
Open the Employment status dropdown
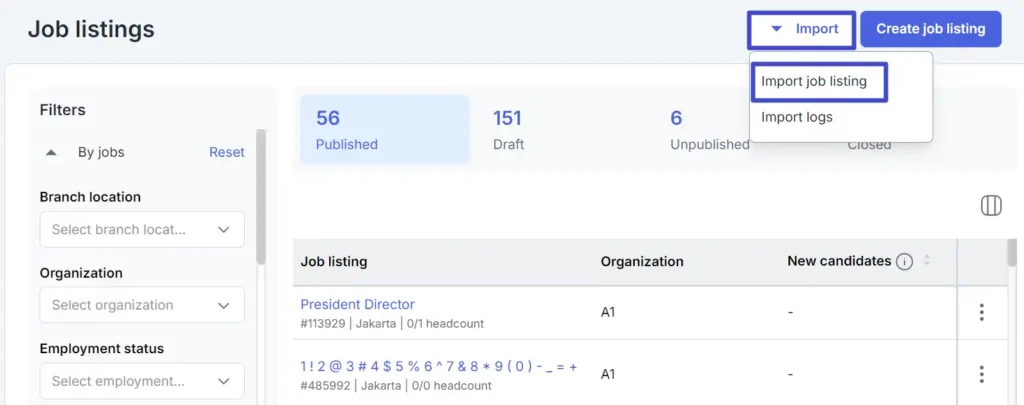click(x=142, y=381)
